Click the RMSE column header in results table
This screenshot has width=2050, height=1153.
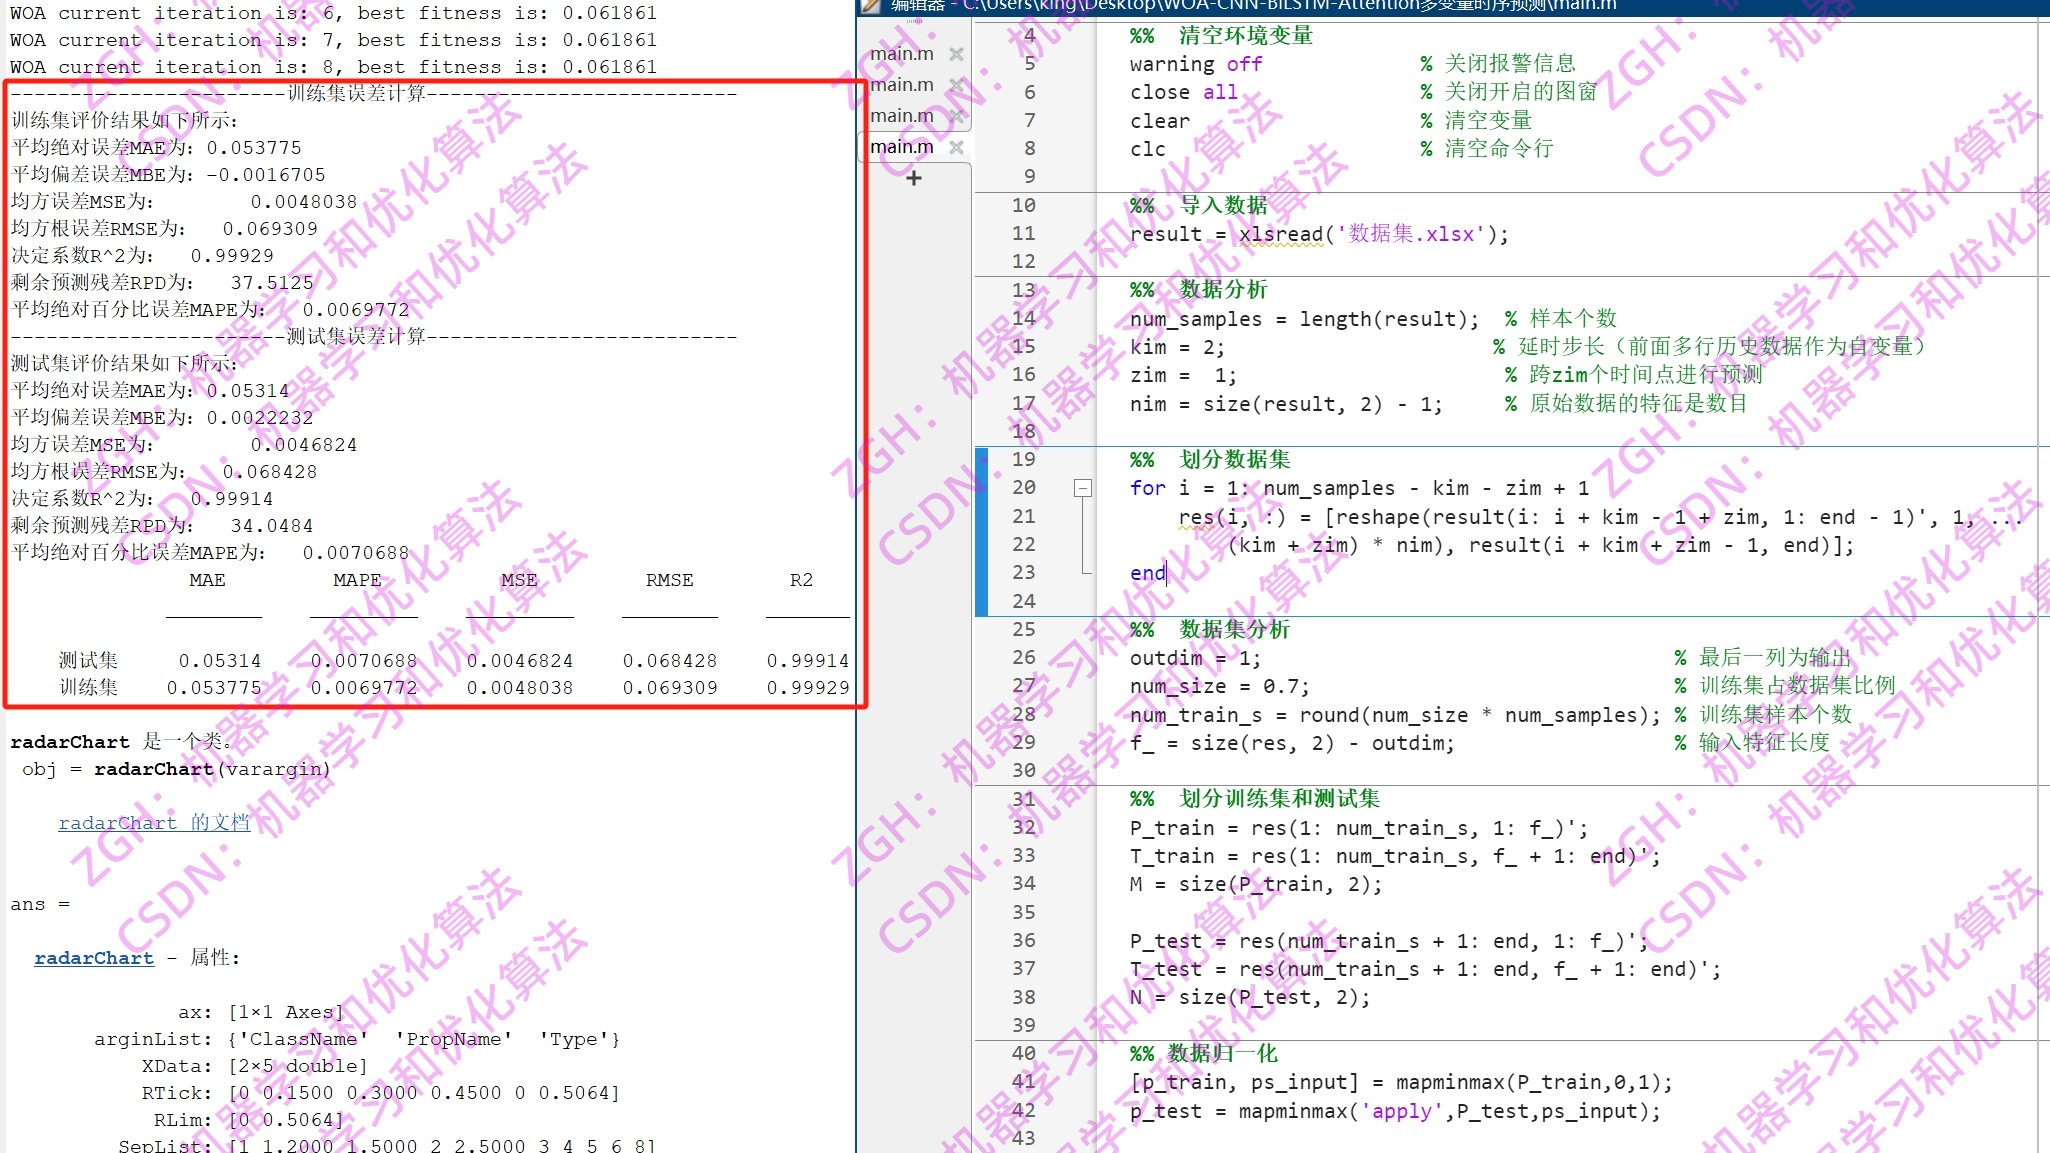point(669,580)
